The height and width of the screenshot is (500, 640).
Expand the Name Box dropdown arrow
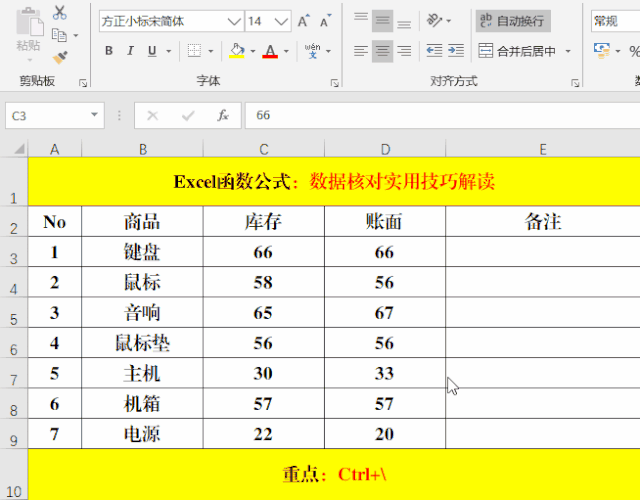coord(95,116)
